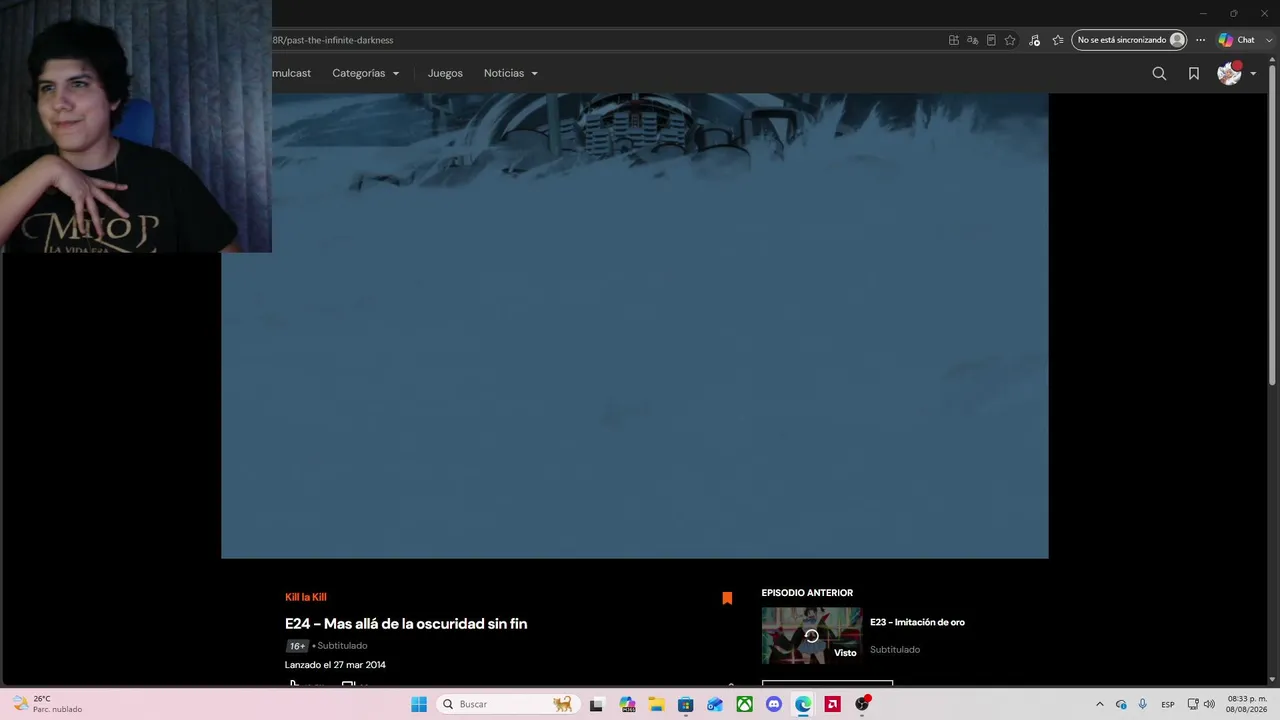Open Microsoft Store from taskbar
The image size is (1280, 720).
(685, 704)
